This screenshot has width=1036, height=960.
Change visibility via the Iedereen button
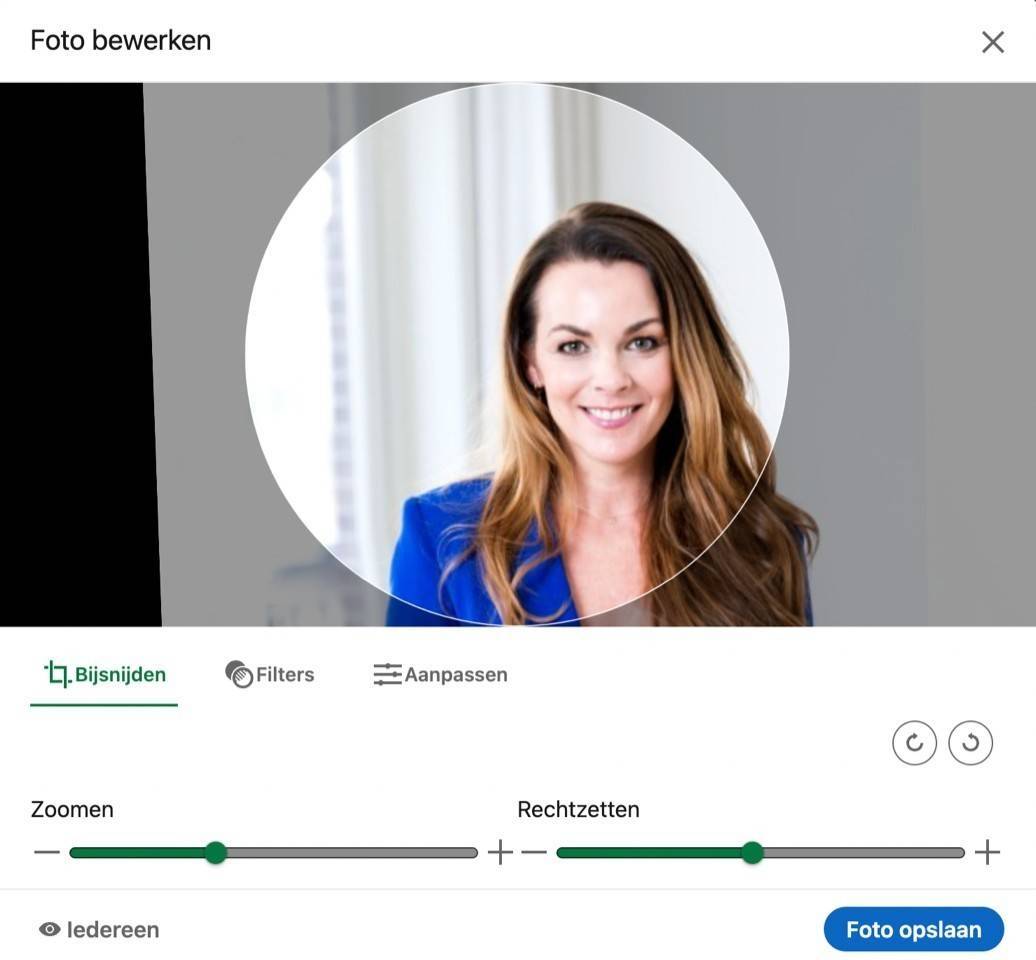99,930
